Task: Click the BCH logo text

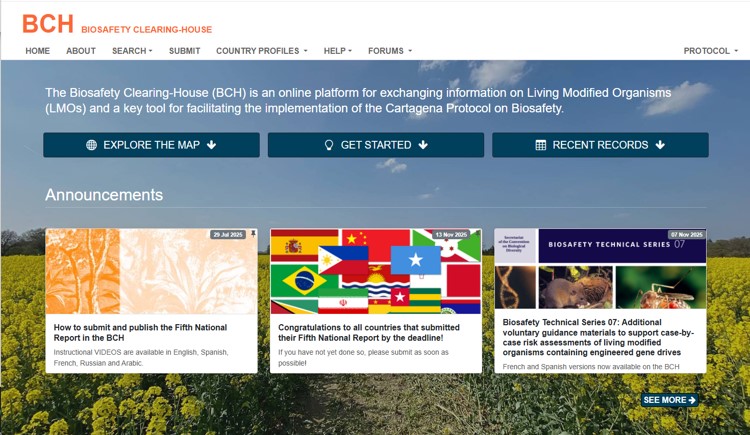Action: click(47, 24)
